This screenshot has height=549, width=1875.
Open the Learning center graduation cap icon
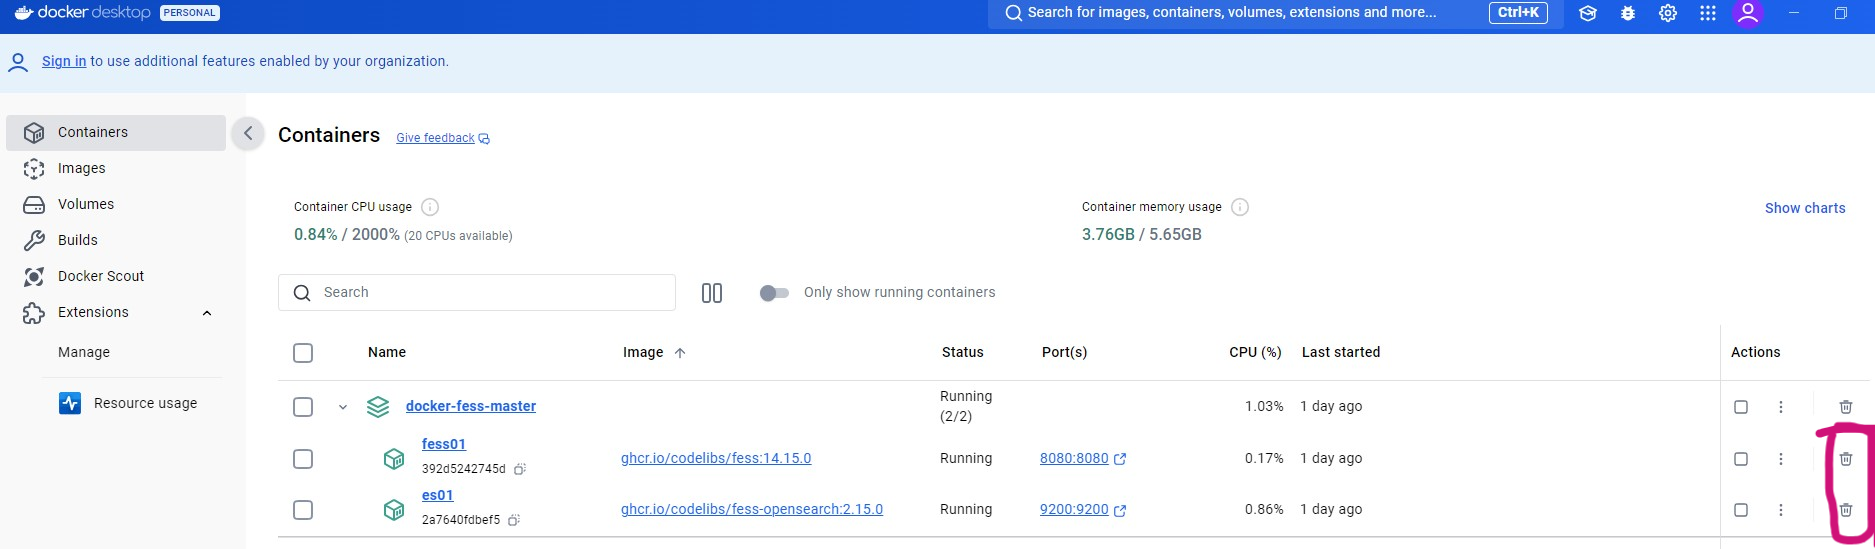pos(1588,13)
